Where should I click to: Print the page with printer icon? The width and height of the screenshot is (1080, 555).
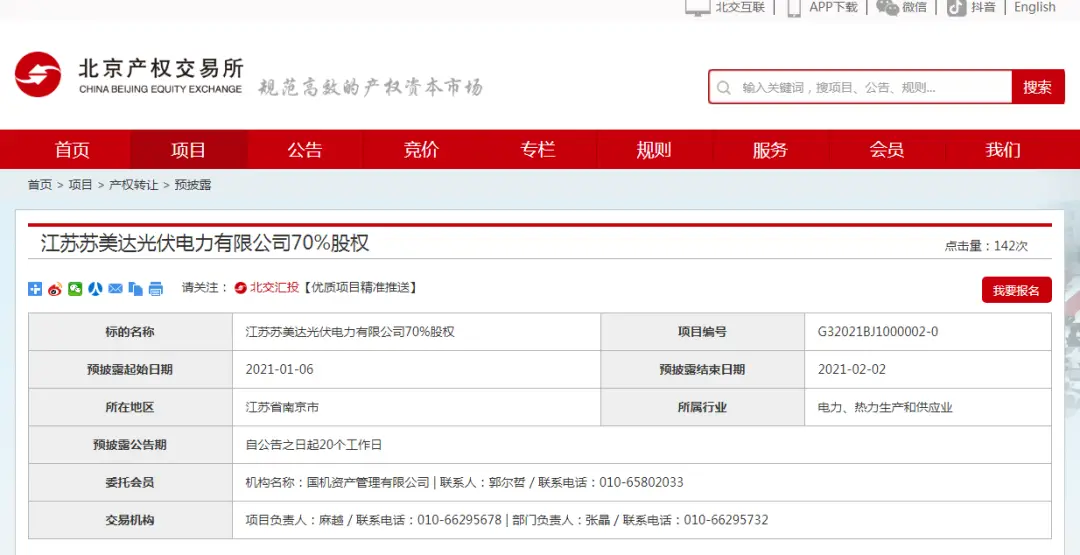pyautogui.click(x=156, y=289)
